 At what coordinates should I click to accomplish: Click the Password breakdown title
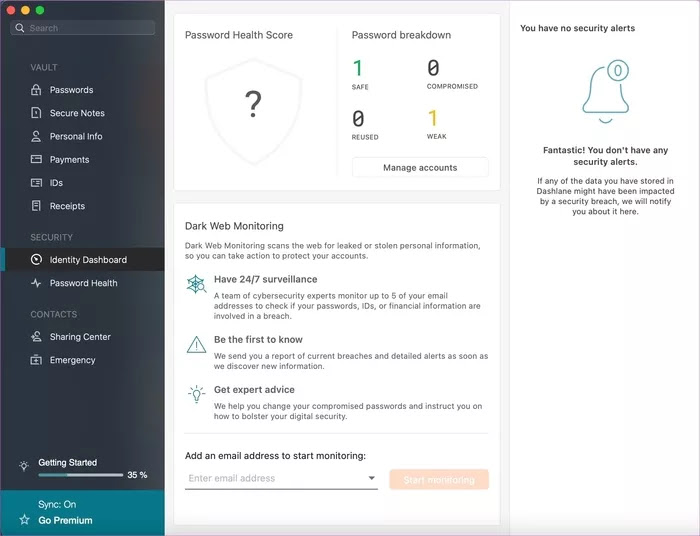coord(401,35)
